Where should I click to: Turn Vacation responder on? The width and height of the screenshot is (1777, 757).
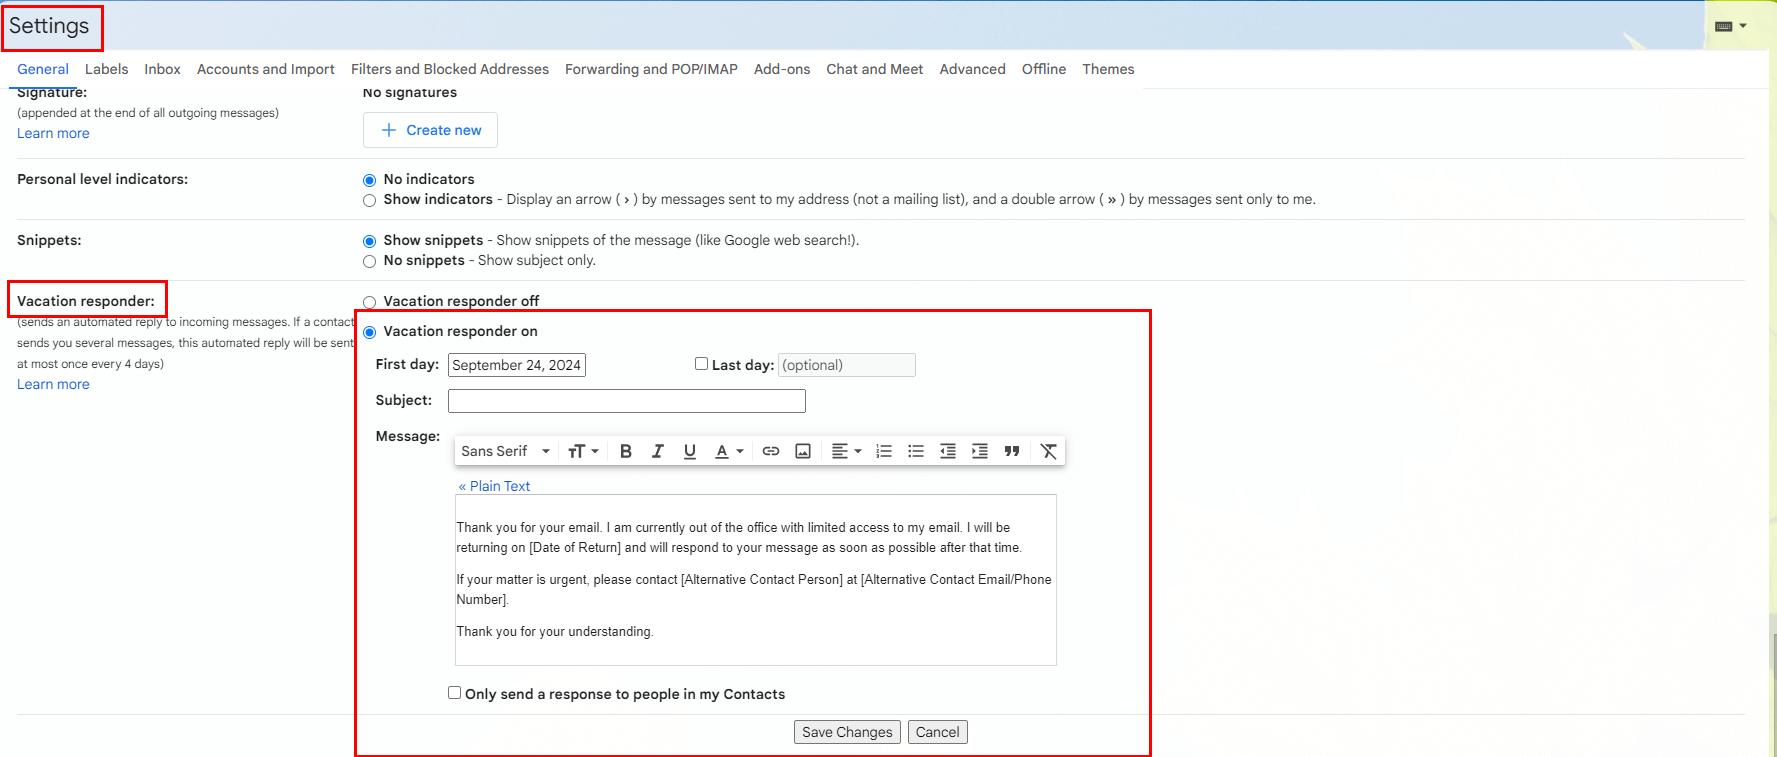tap(370, 332)
